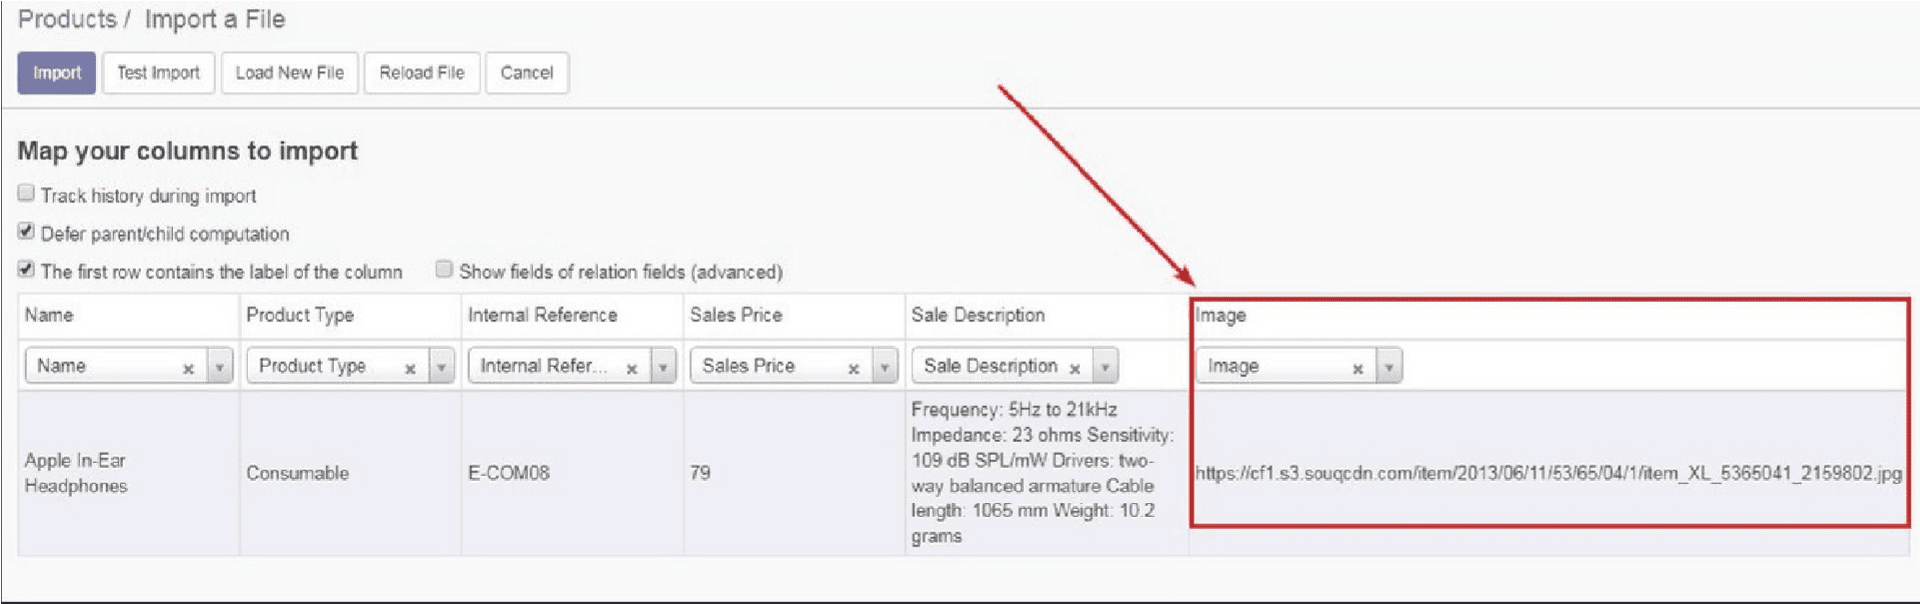Click the souqcdn image URL text
The image size is (1920, 604).
pyautogui.click(x=1548, y=473)
